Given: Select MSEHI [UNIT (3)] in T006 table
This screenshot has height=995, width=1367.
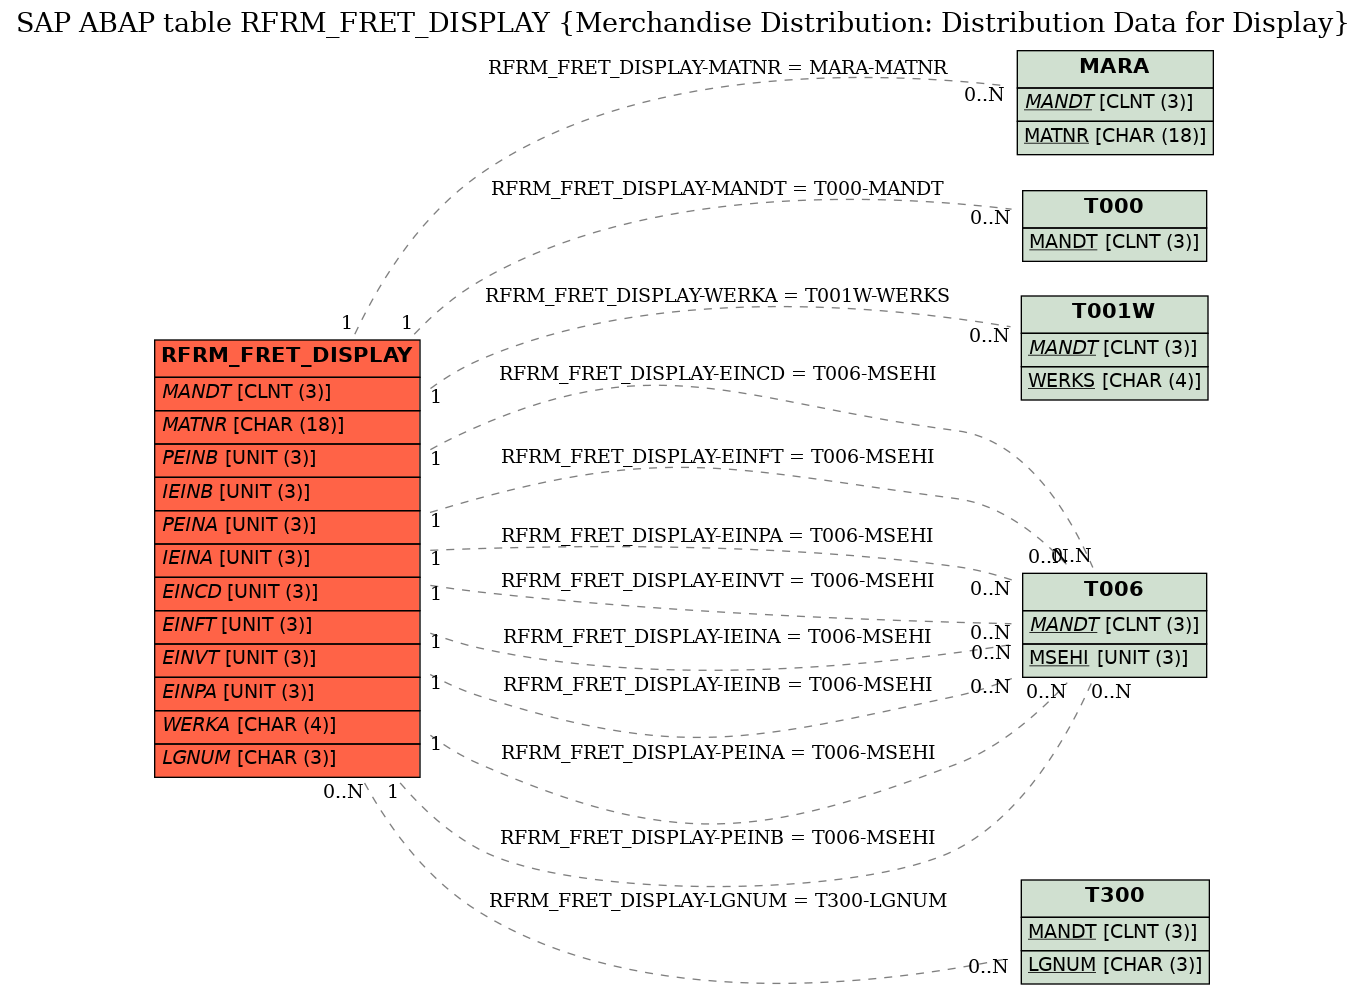Looking at the screenshot, I should (x=1114, y=659).
